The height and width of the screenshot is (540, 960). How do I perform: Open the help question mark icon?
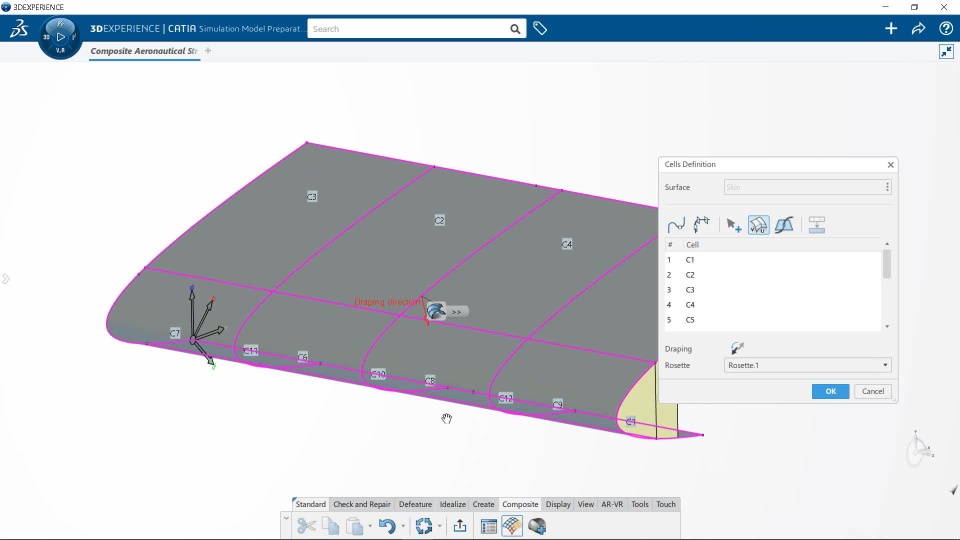coord(946,28)
